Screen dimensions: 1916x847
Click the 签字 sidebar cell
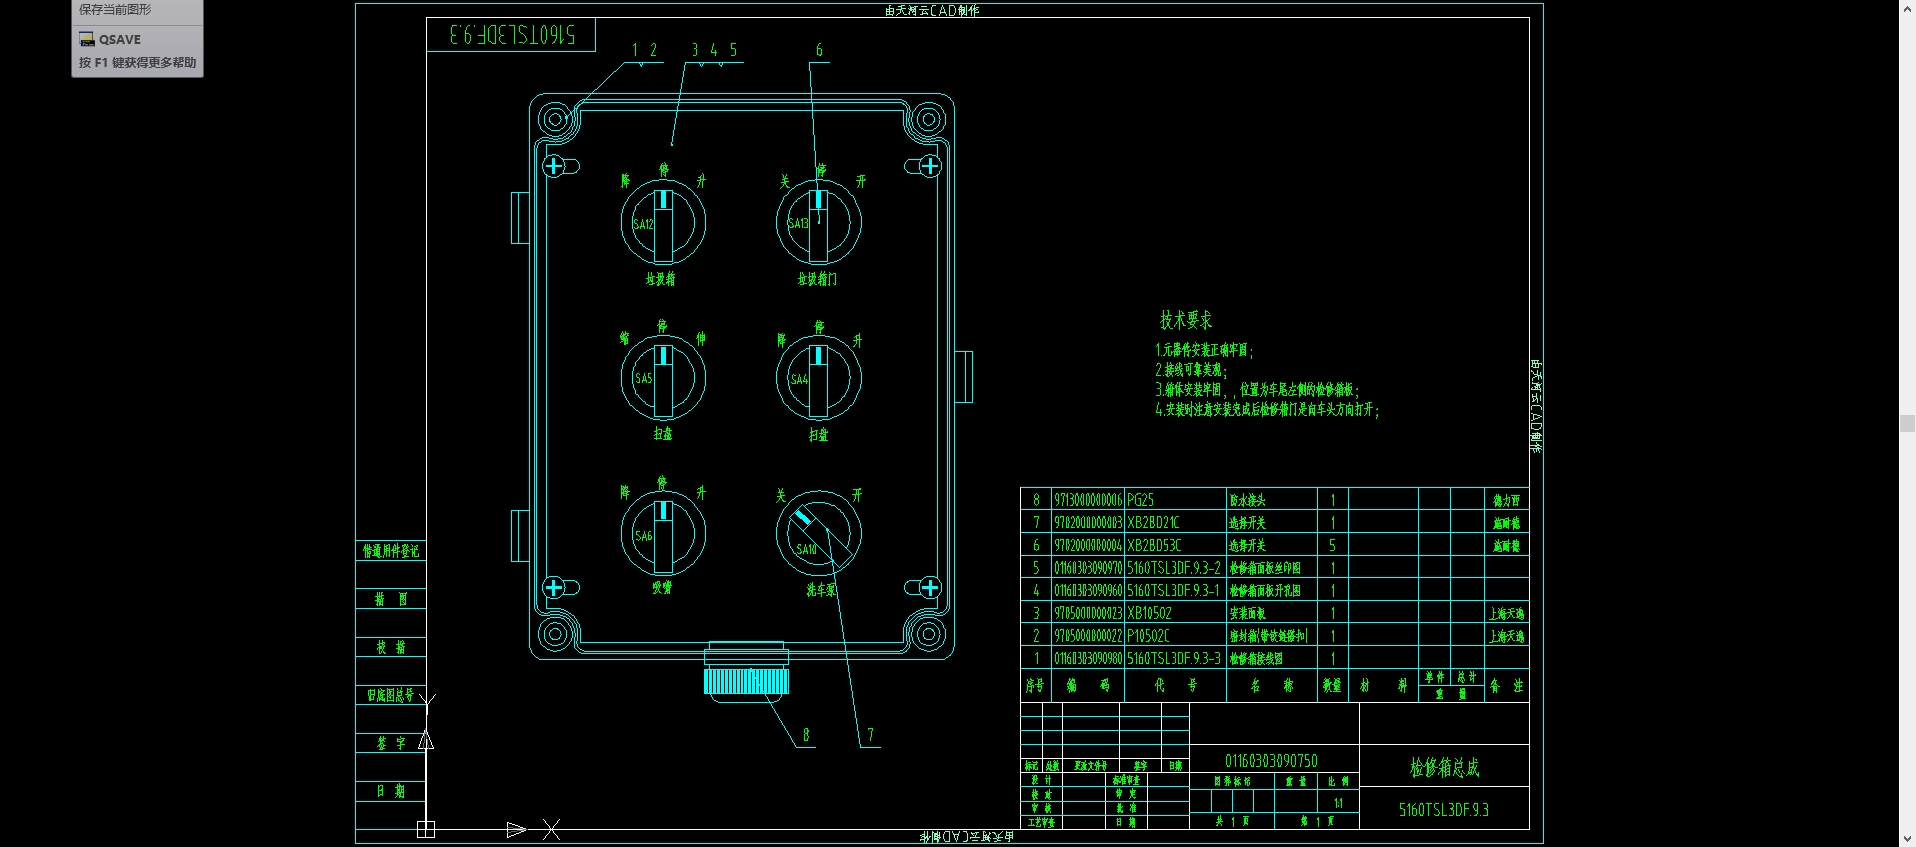pos(391,743)
